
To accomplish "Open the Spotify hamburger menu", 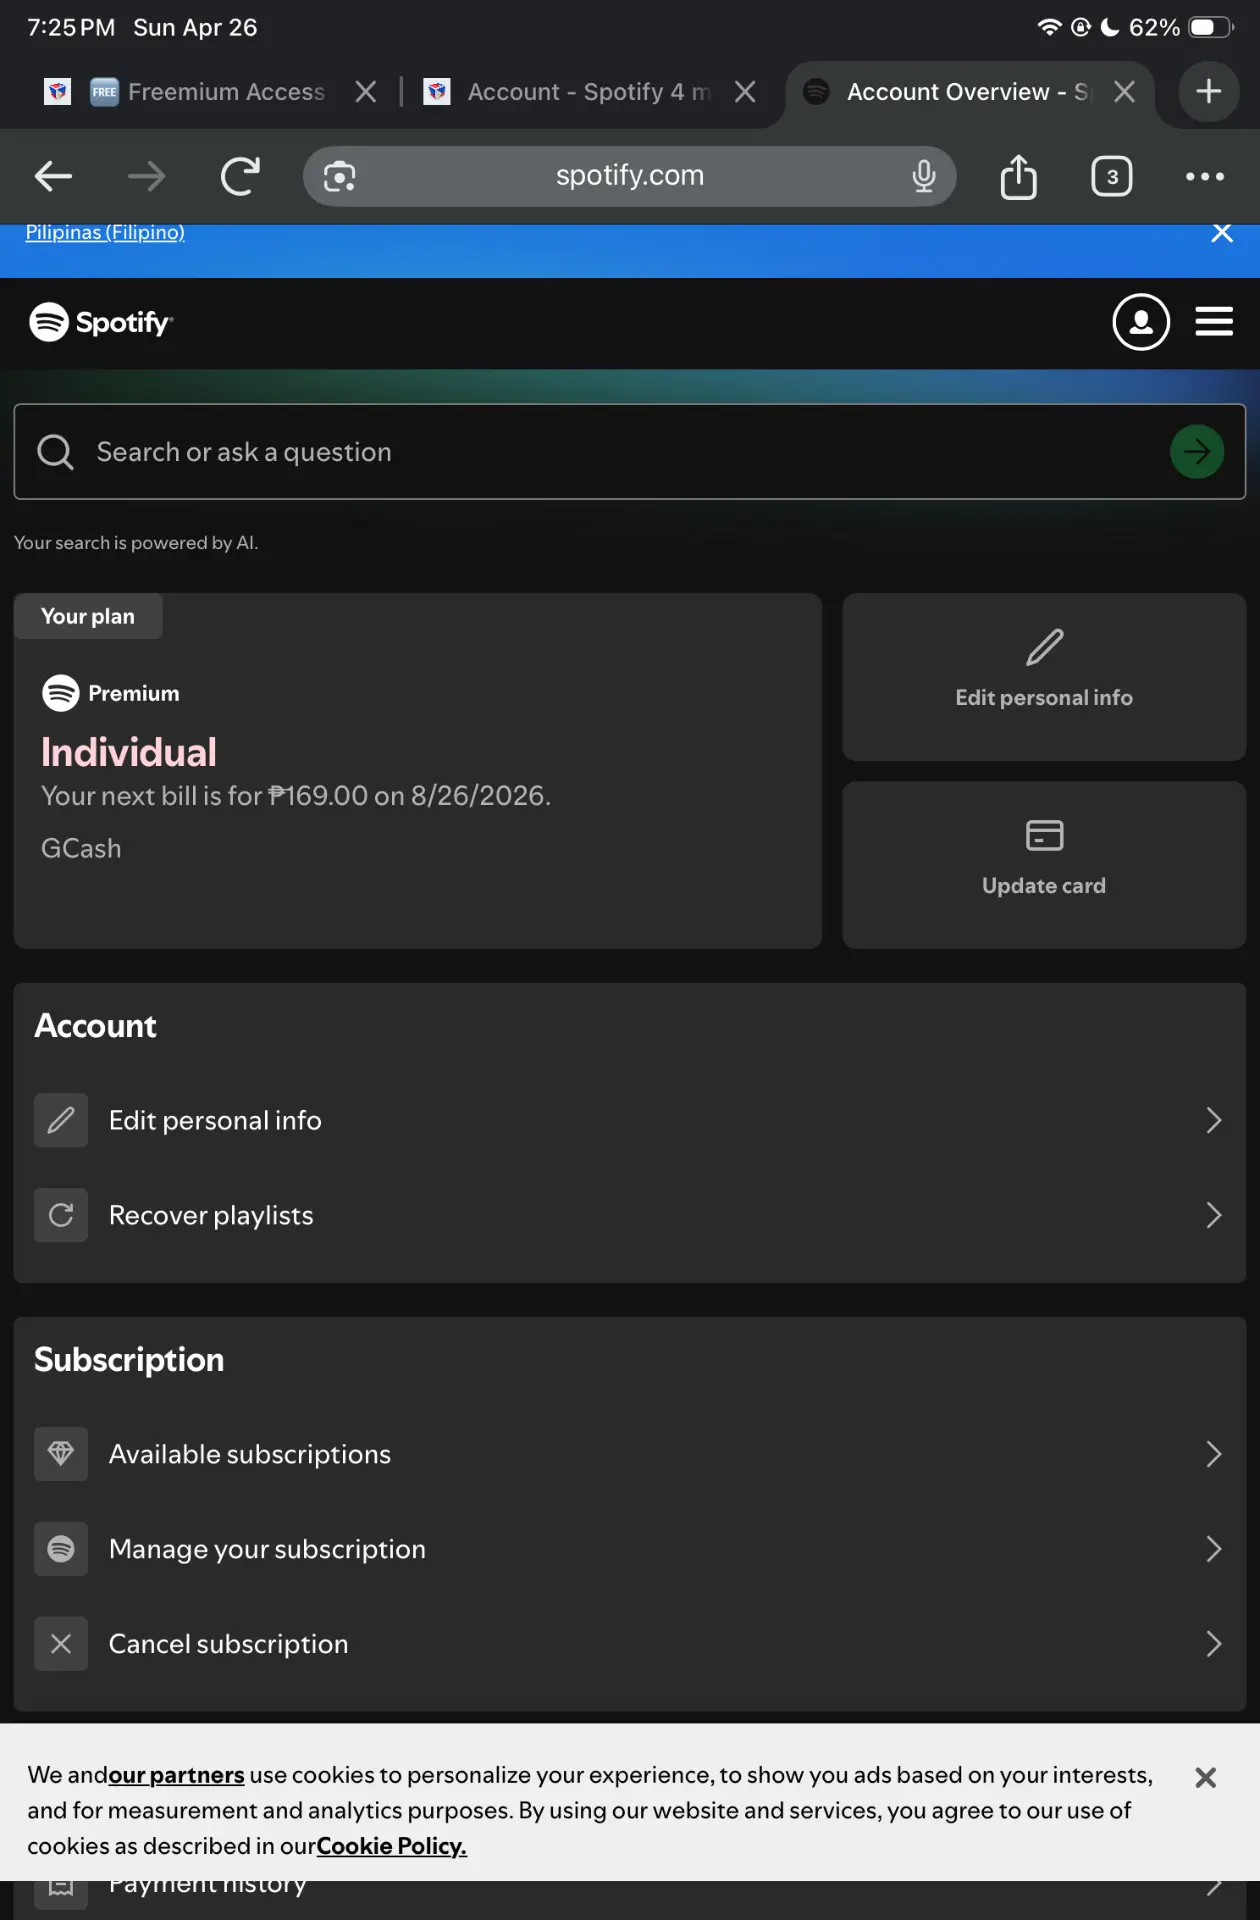I will point(1214,322).
